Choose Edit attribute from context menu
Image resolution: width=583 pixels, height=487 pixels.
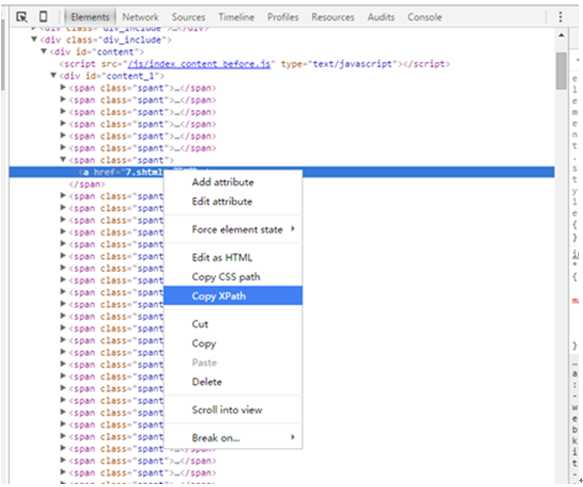click(233, 201)
